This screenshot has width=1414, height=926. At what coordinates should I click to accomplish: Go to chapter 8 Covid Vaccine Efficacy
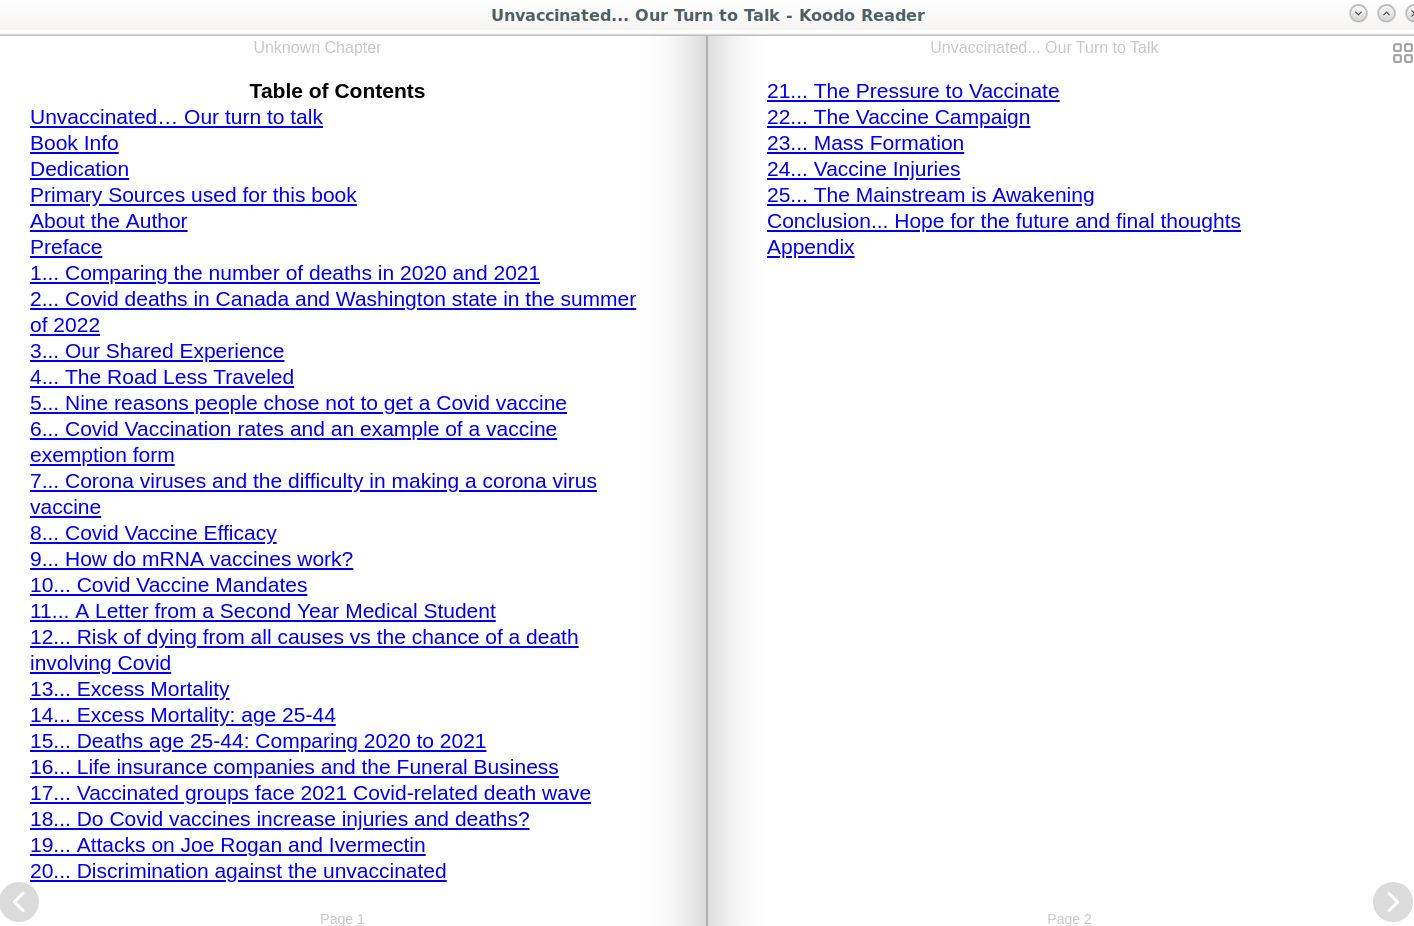pos(153,533)
